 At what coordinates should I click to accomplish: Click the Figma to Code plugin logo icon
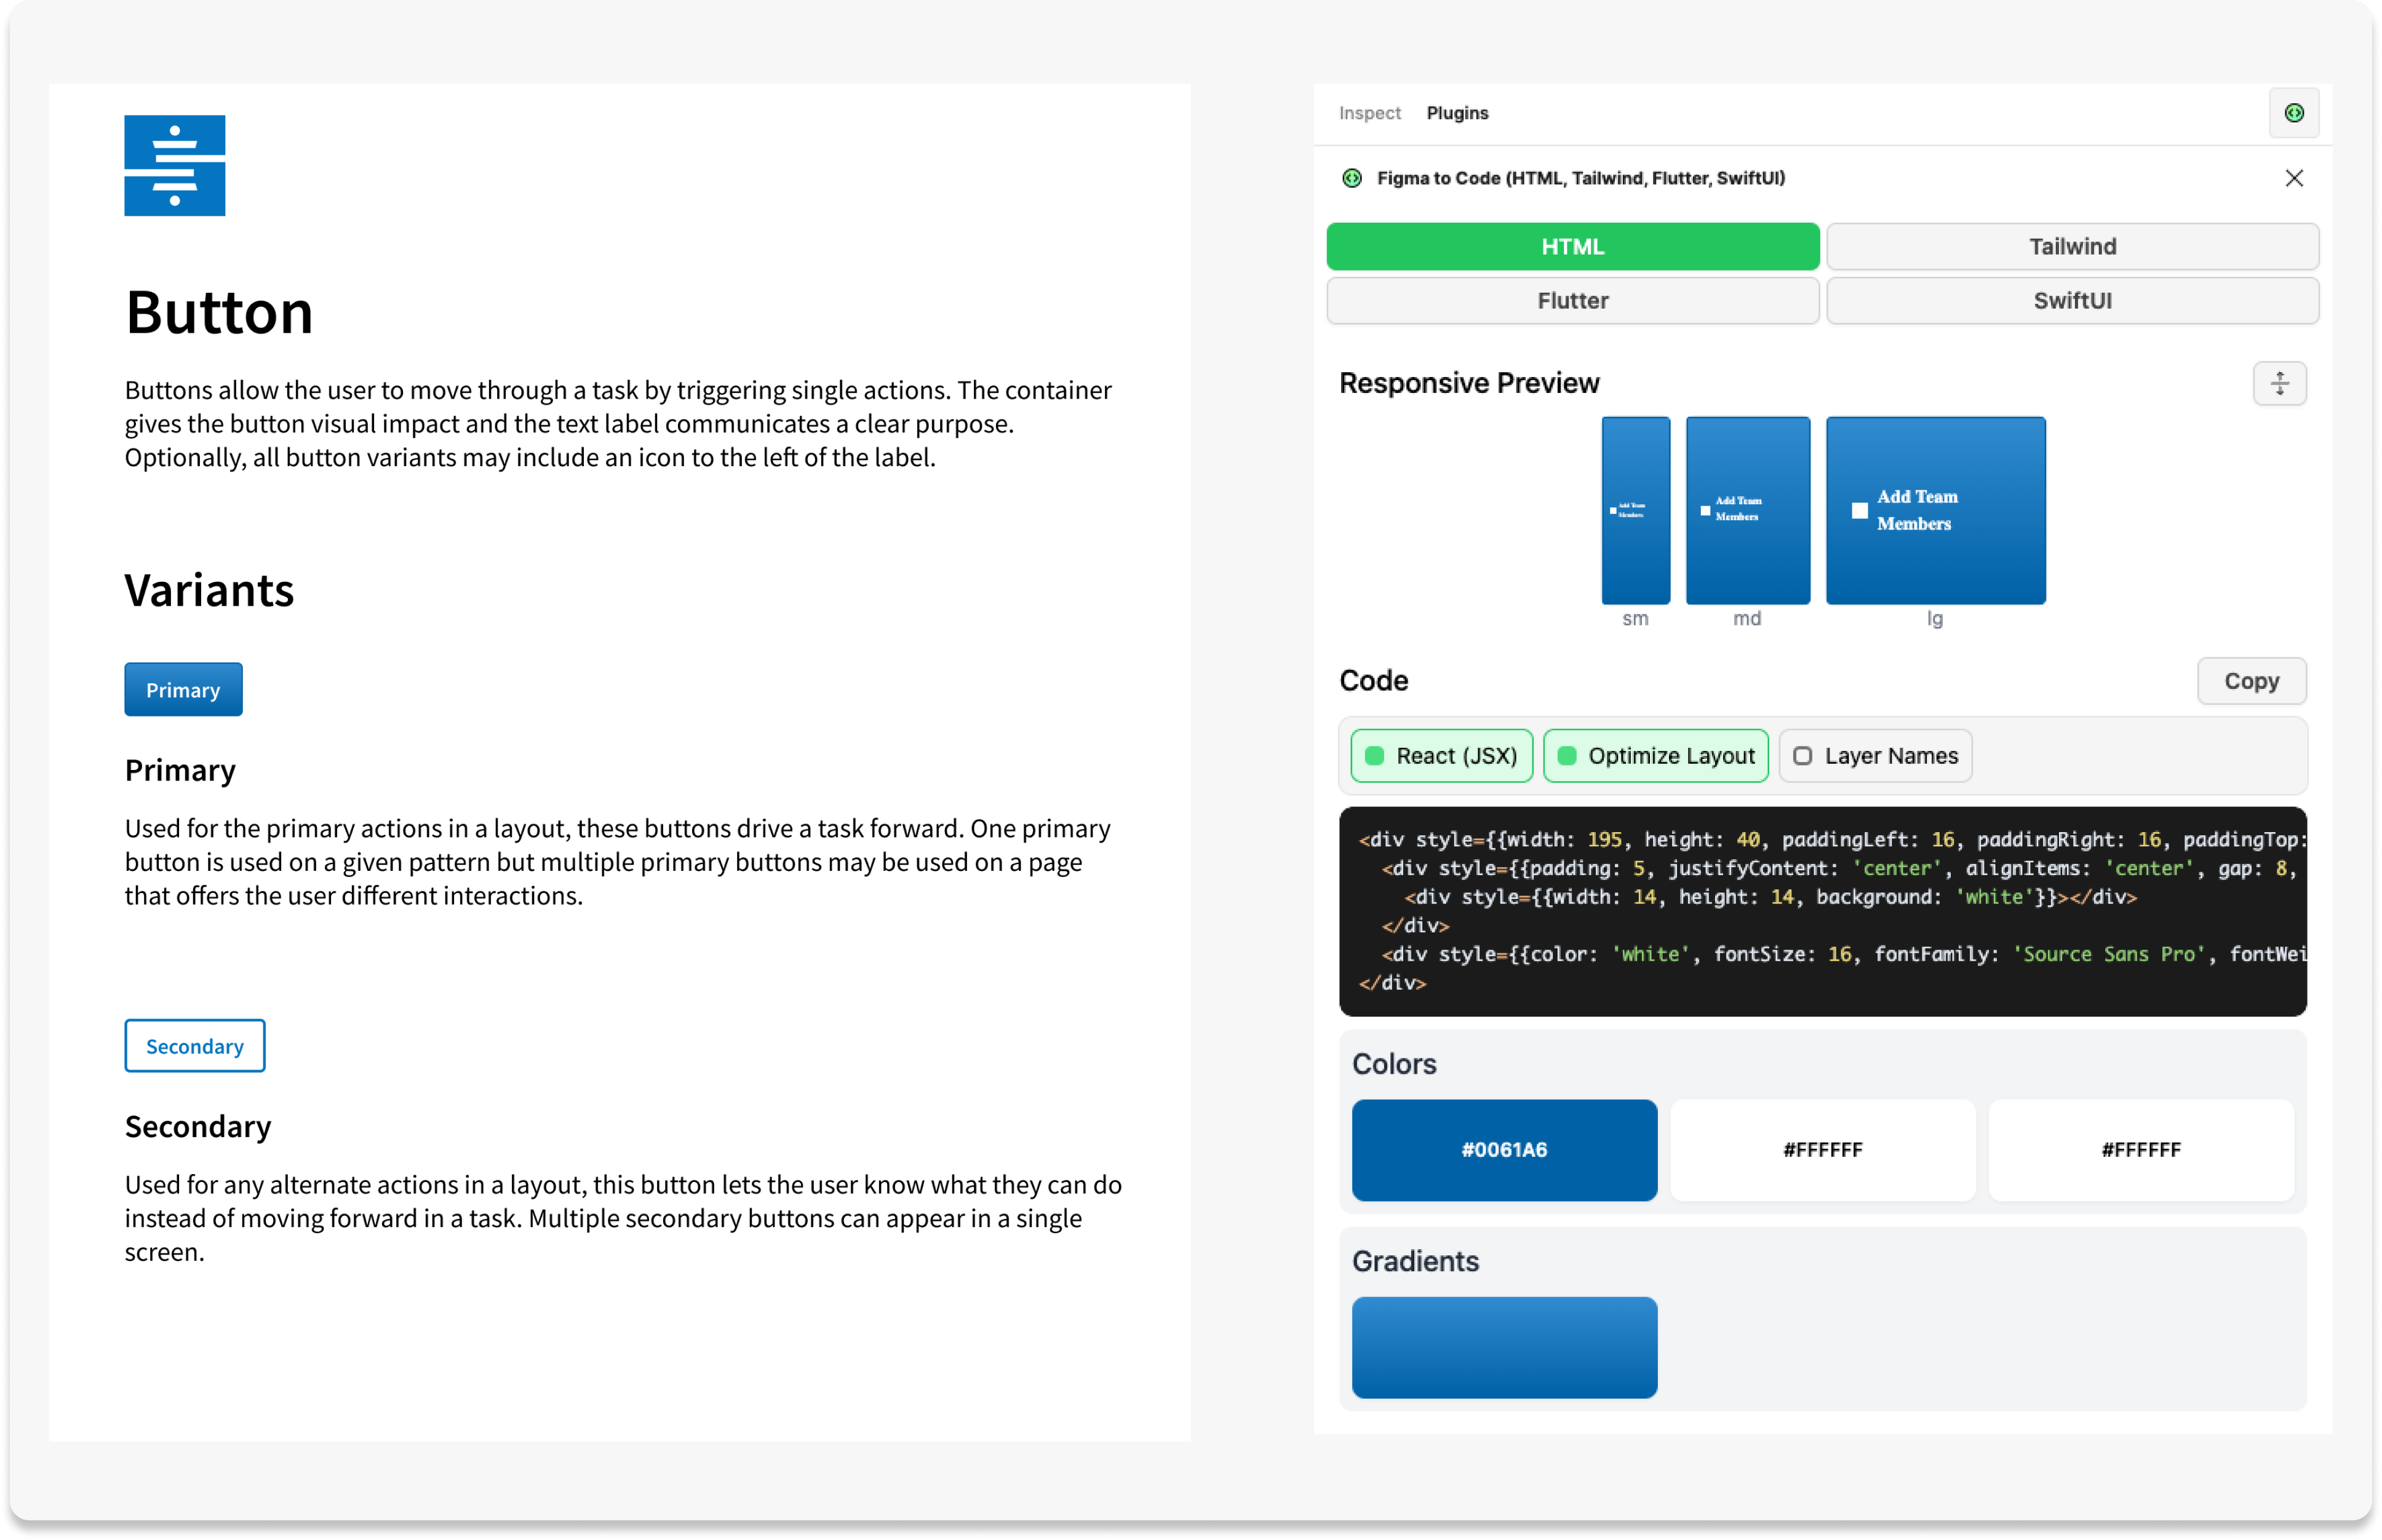pyautogui.click(x=1352, y=178)
